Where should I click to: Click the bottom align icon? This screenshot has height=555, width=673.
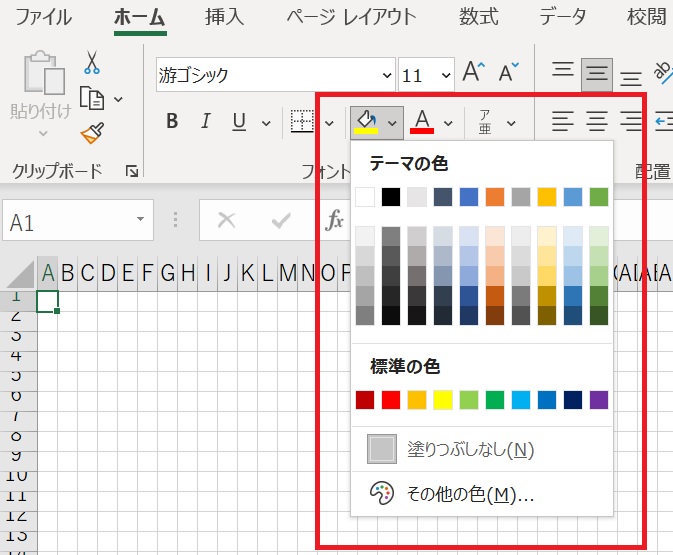631,79
